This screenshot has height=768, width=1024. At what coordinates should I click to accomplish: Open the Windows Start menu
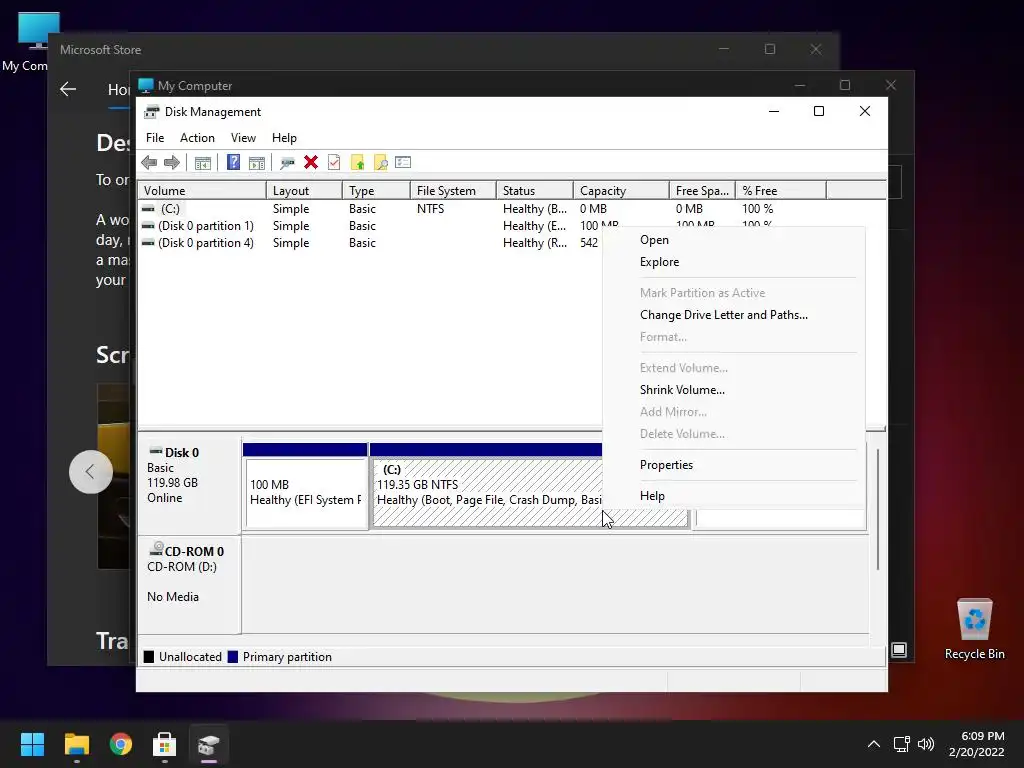32,744
